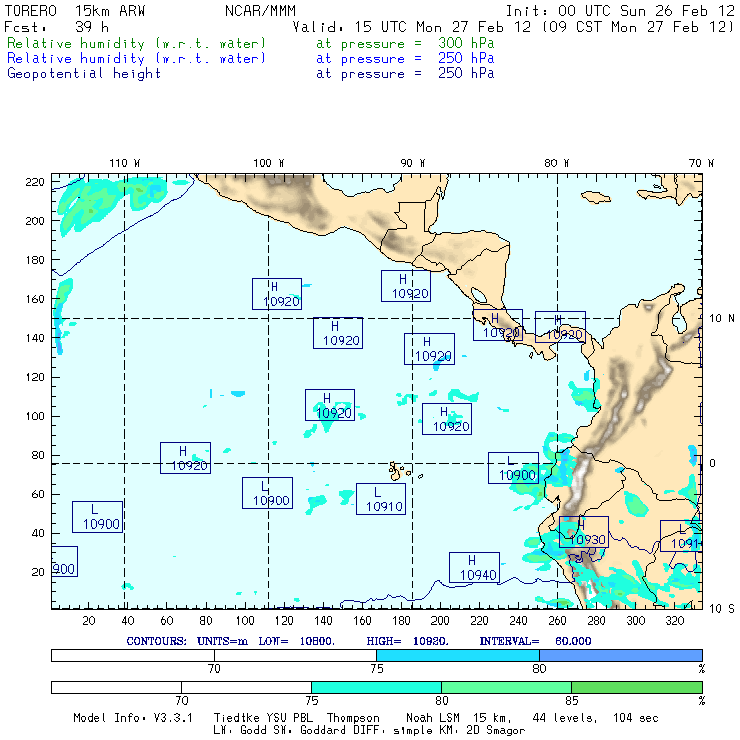Click the '220' y-axis grid label

click(x=35, y=182)
